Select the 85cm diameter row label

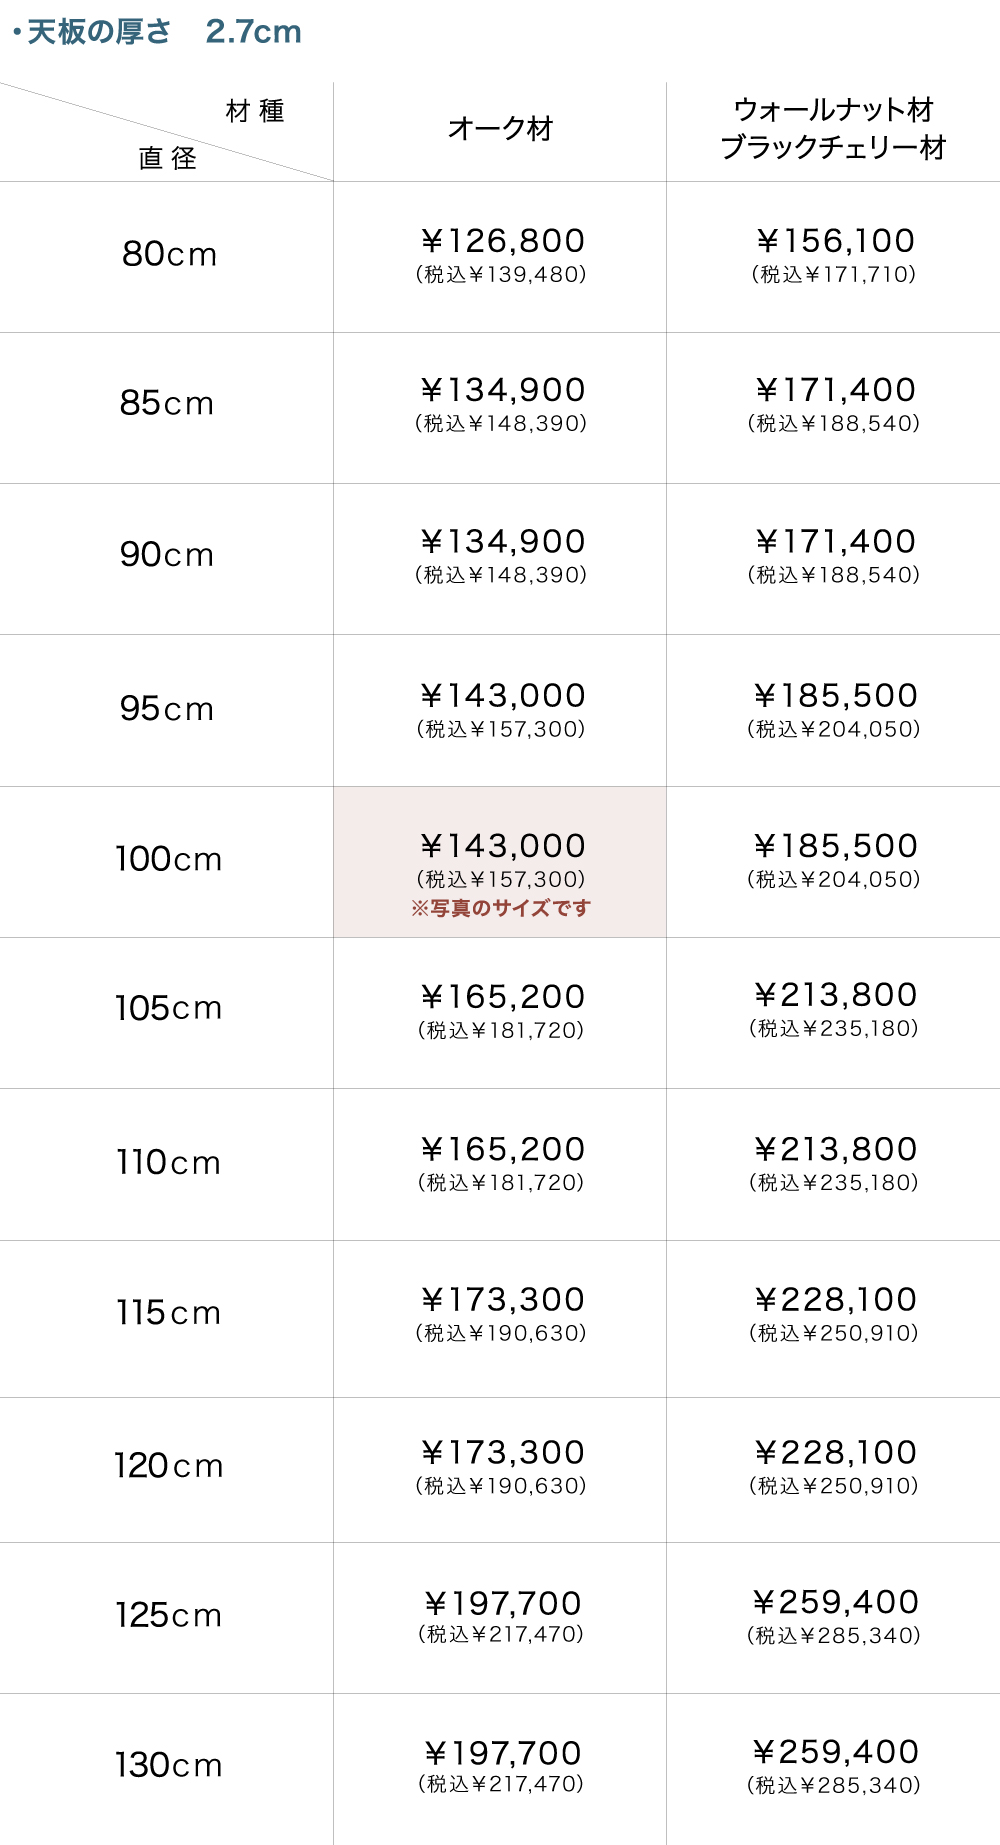point(167,403)
